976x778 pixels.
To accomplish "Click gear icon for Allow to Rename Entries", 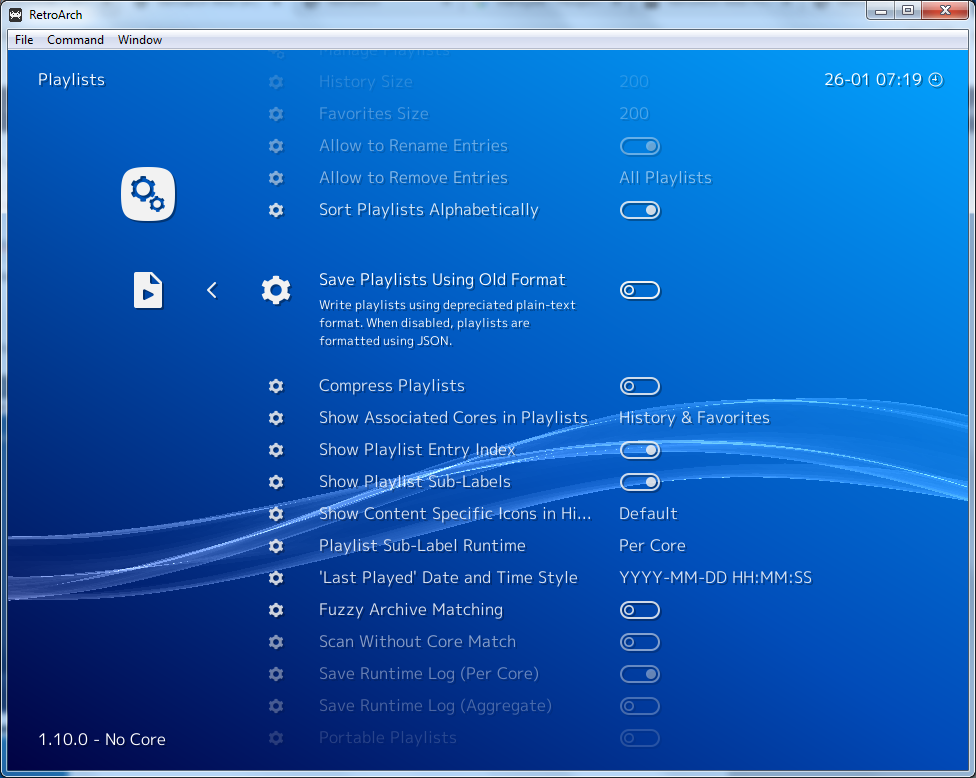I will 276,146.
